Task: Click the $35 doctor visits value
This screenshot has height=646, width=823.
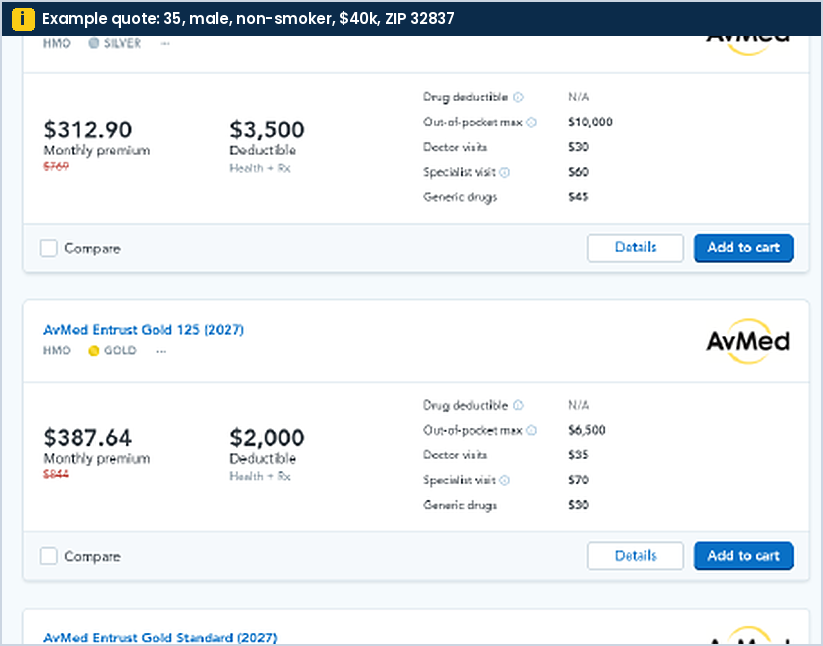Action: (578, 454)
